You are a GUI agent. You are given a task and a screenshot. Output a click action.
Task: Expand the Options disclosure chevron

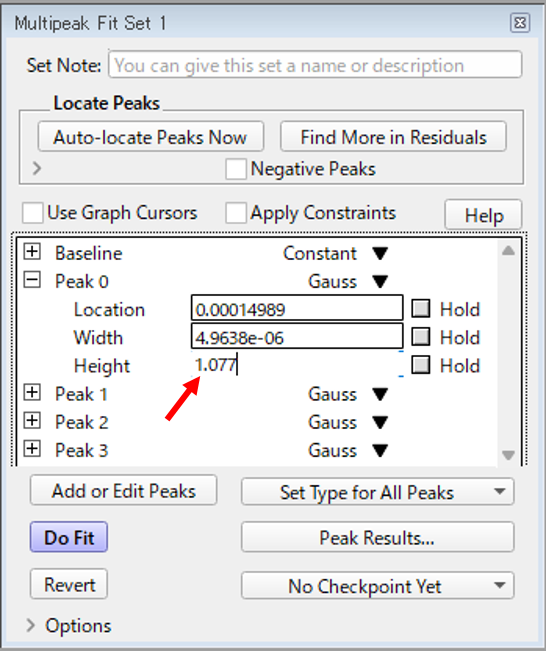(30, 625)
